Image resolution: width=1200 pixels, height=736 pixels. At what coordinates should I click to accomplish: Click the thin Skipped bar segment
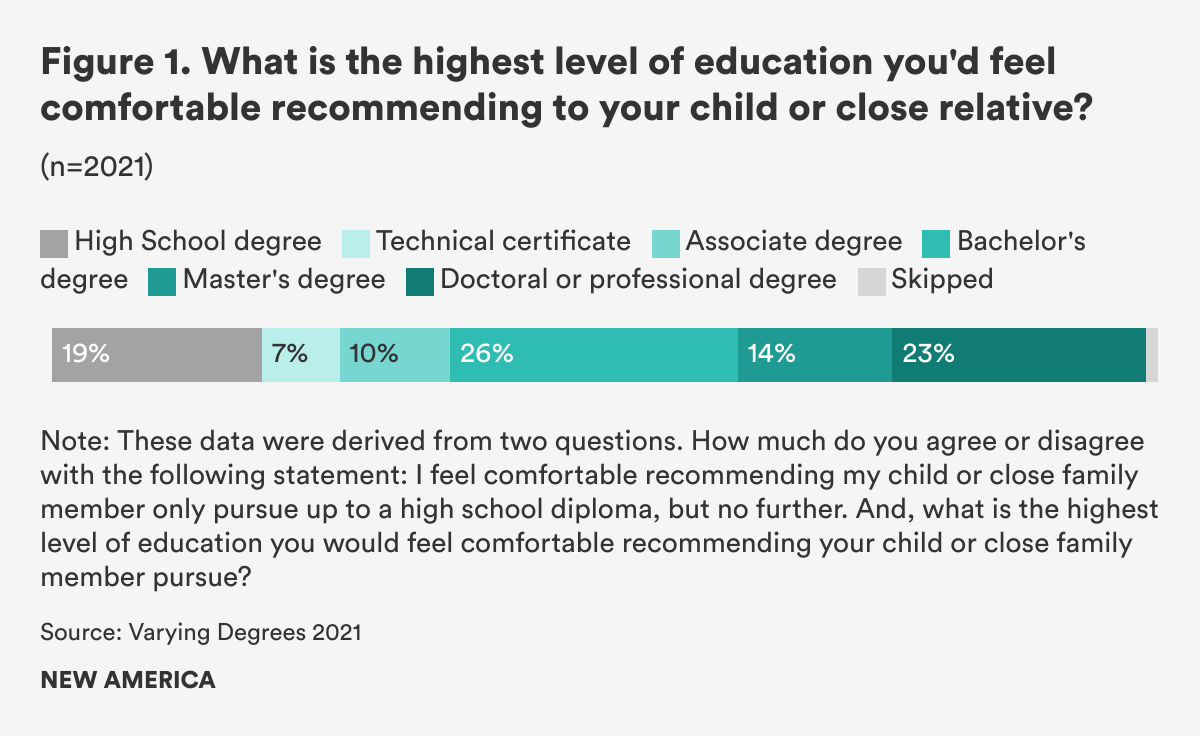click(1152, 354)
